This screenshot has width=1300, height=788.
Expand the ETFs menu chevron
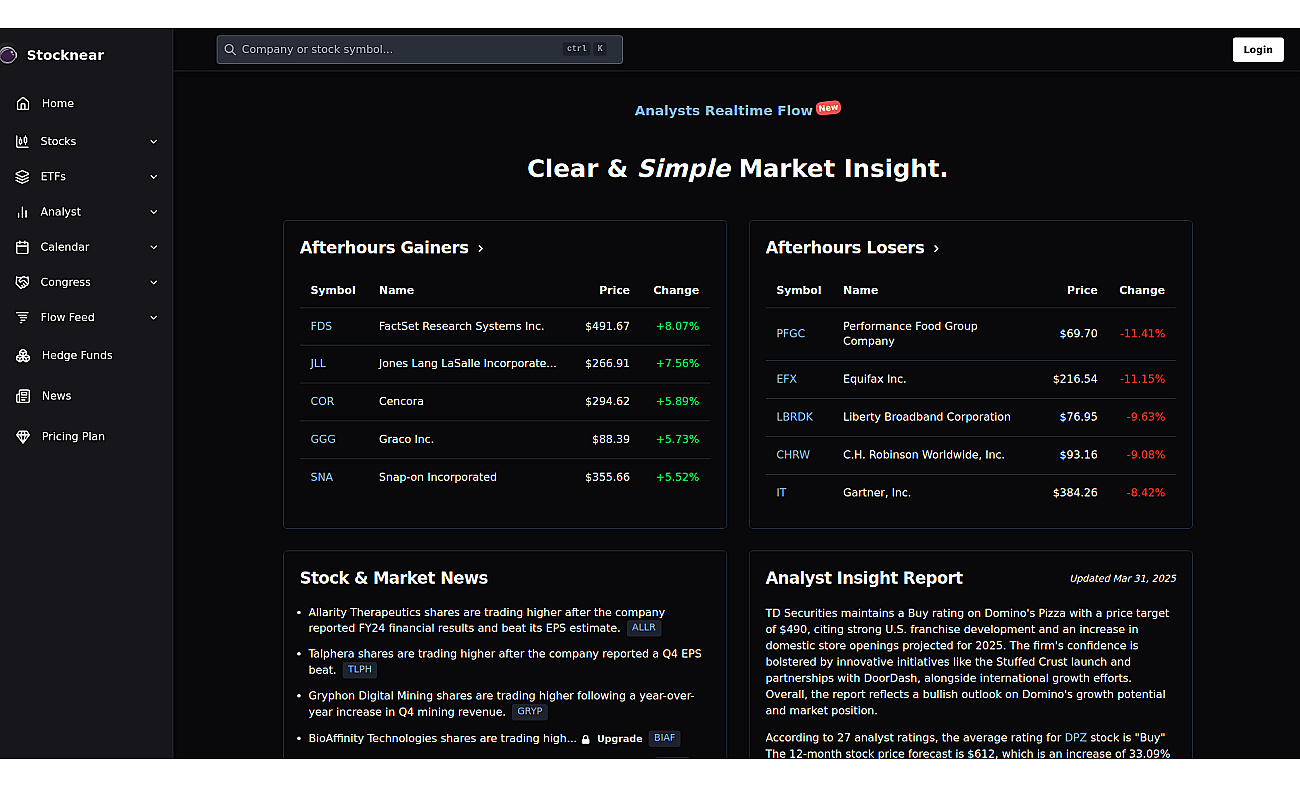coord(154,177)
